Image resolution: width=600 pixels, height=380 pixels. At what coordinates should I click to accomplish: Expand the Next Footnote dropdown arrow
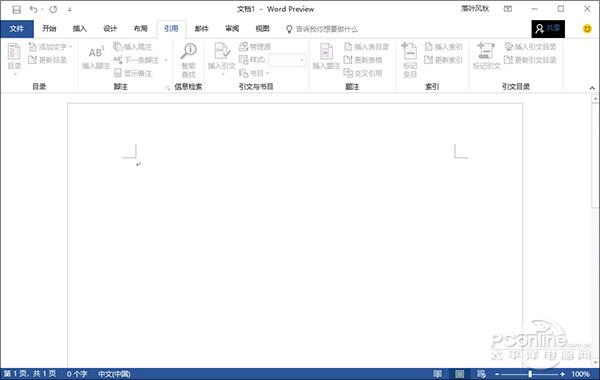(x=165, y=60)
